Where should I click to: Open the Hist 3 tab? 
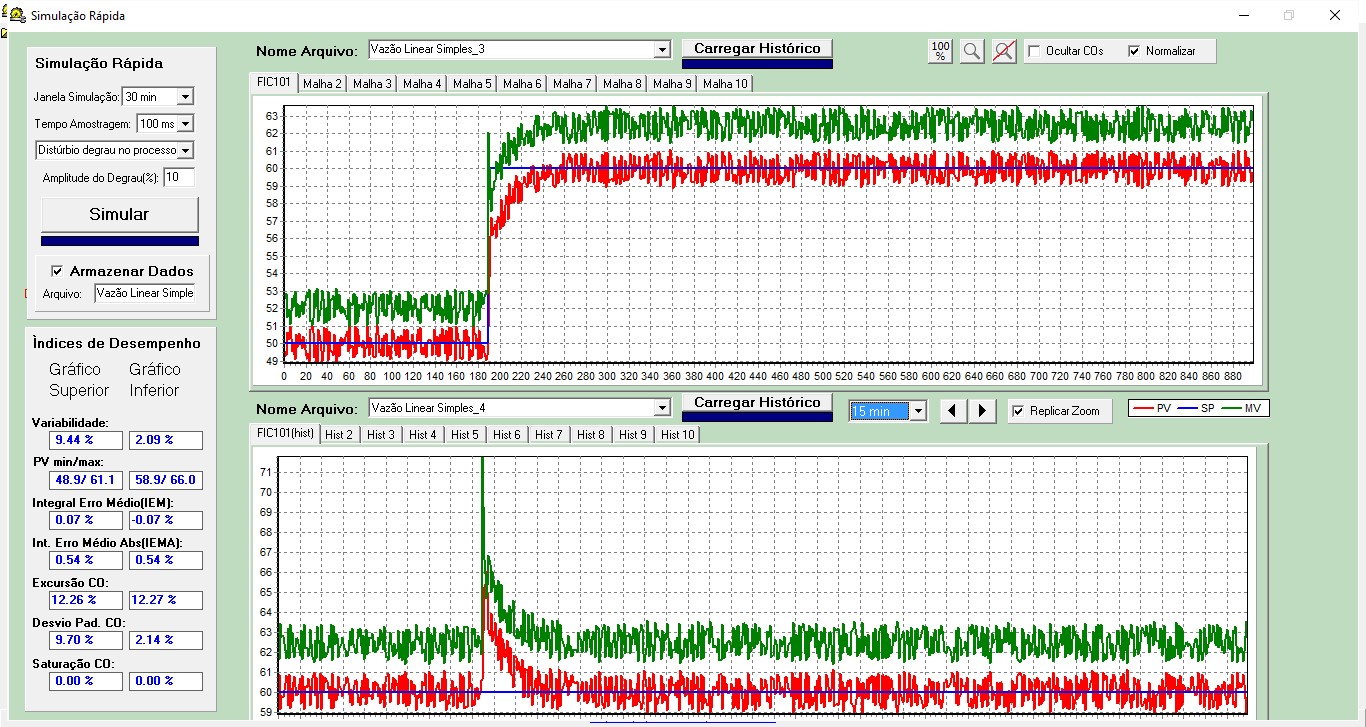pos(381,434)
